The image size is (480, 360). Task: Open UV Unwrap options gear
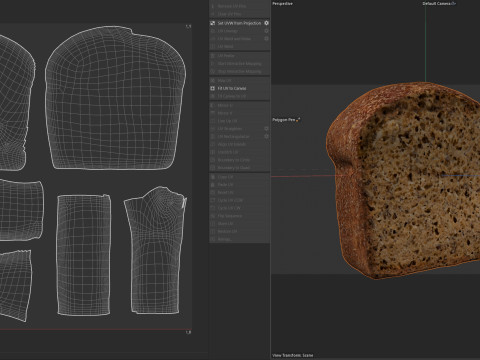click(x=266, y=31)
